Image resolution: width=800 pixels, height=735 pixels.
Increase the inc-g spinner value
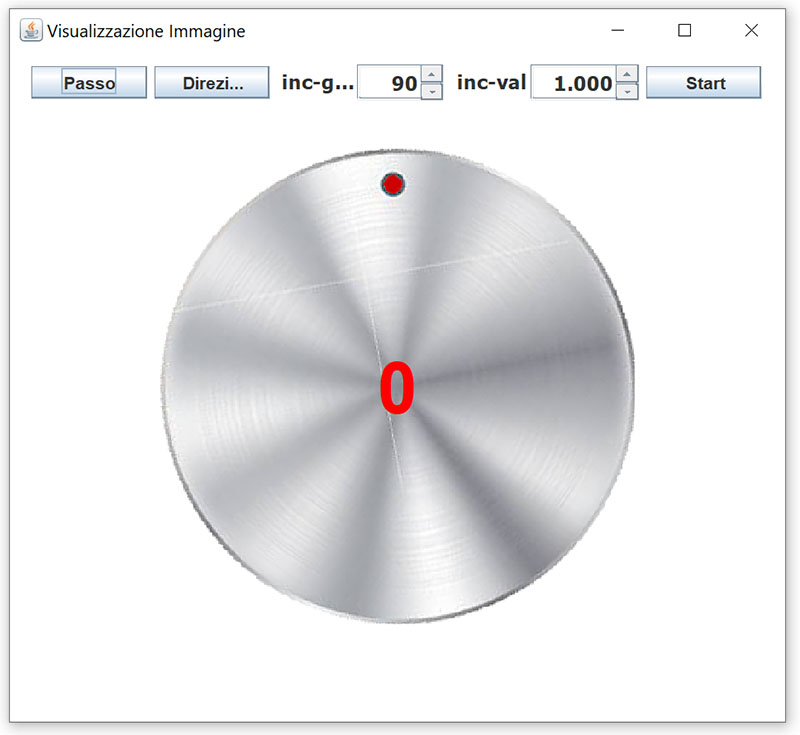click(x=432, y=74)
